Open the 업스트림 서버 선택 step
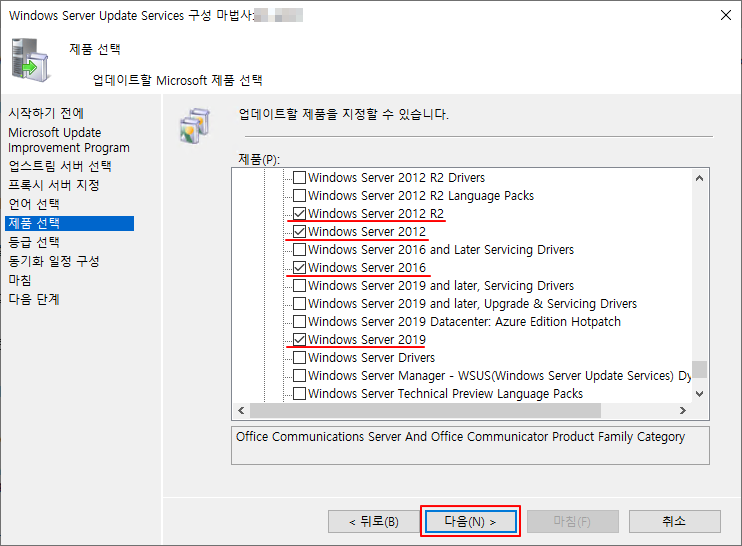Image resolution: width=742 pixels, height=546 pixels. (60, 166)
